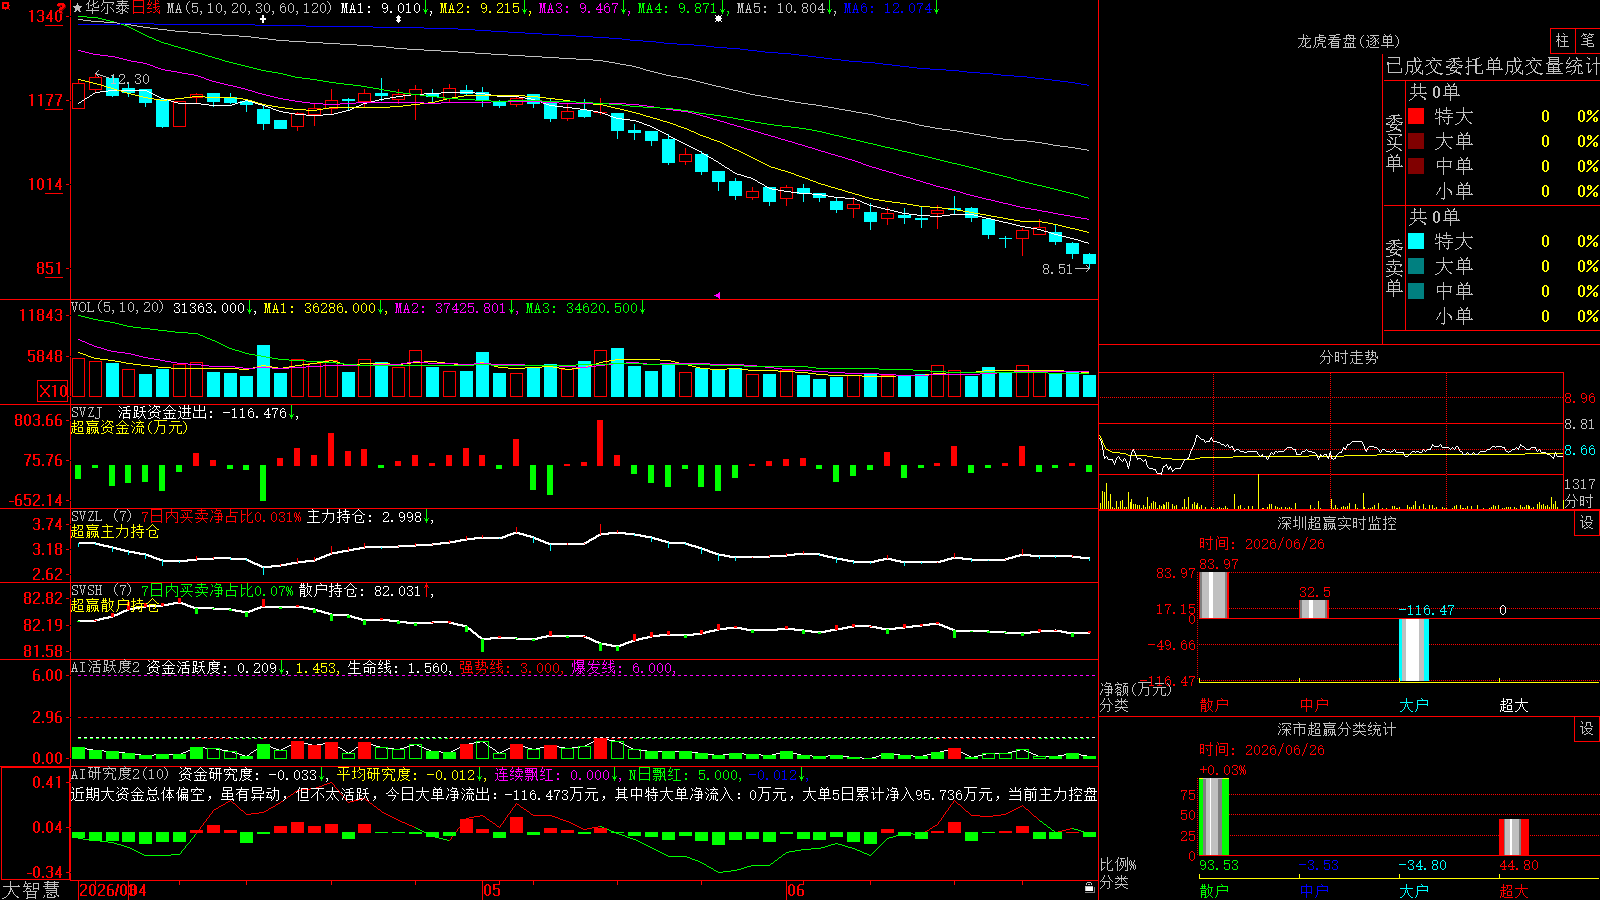Click the 分时走势 panel title
This screenshot has height=900, width=1600.
click(x=1348, y=357)
